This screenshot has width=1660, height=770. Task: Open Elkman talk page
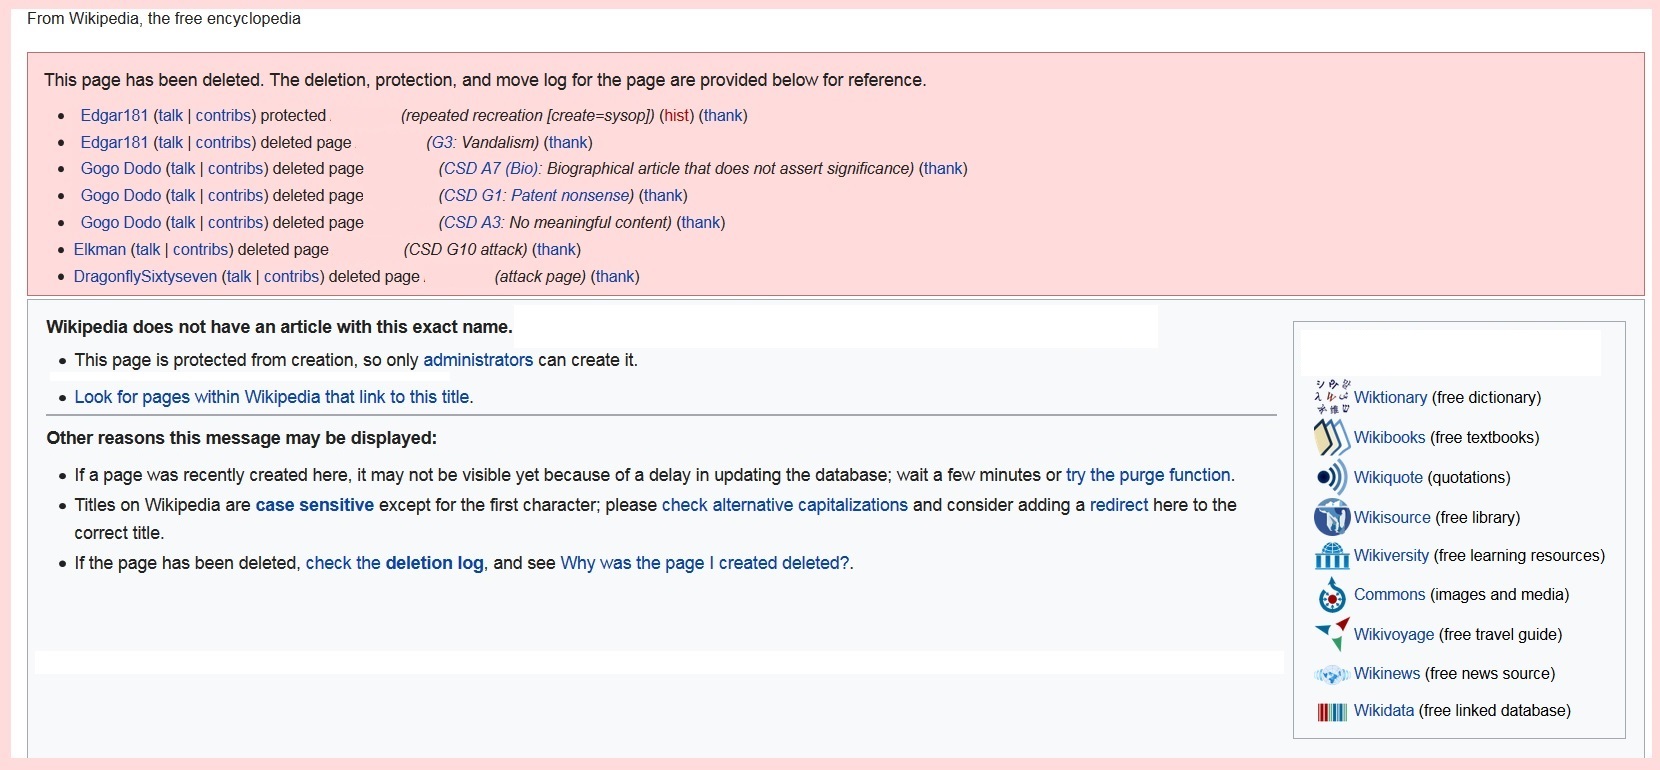pyautogui.click(x=148, y=249)
